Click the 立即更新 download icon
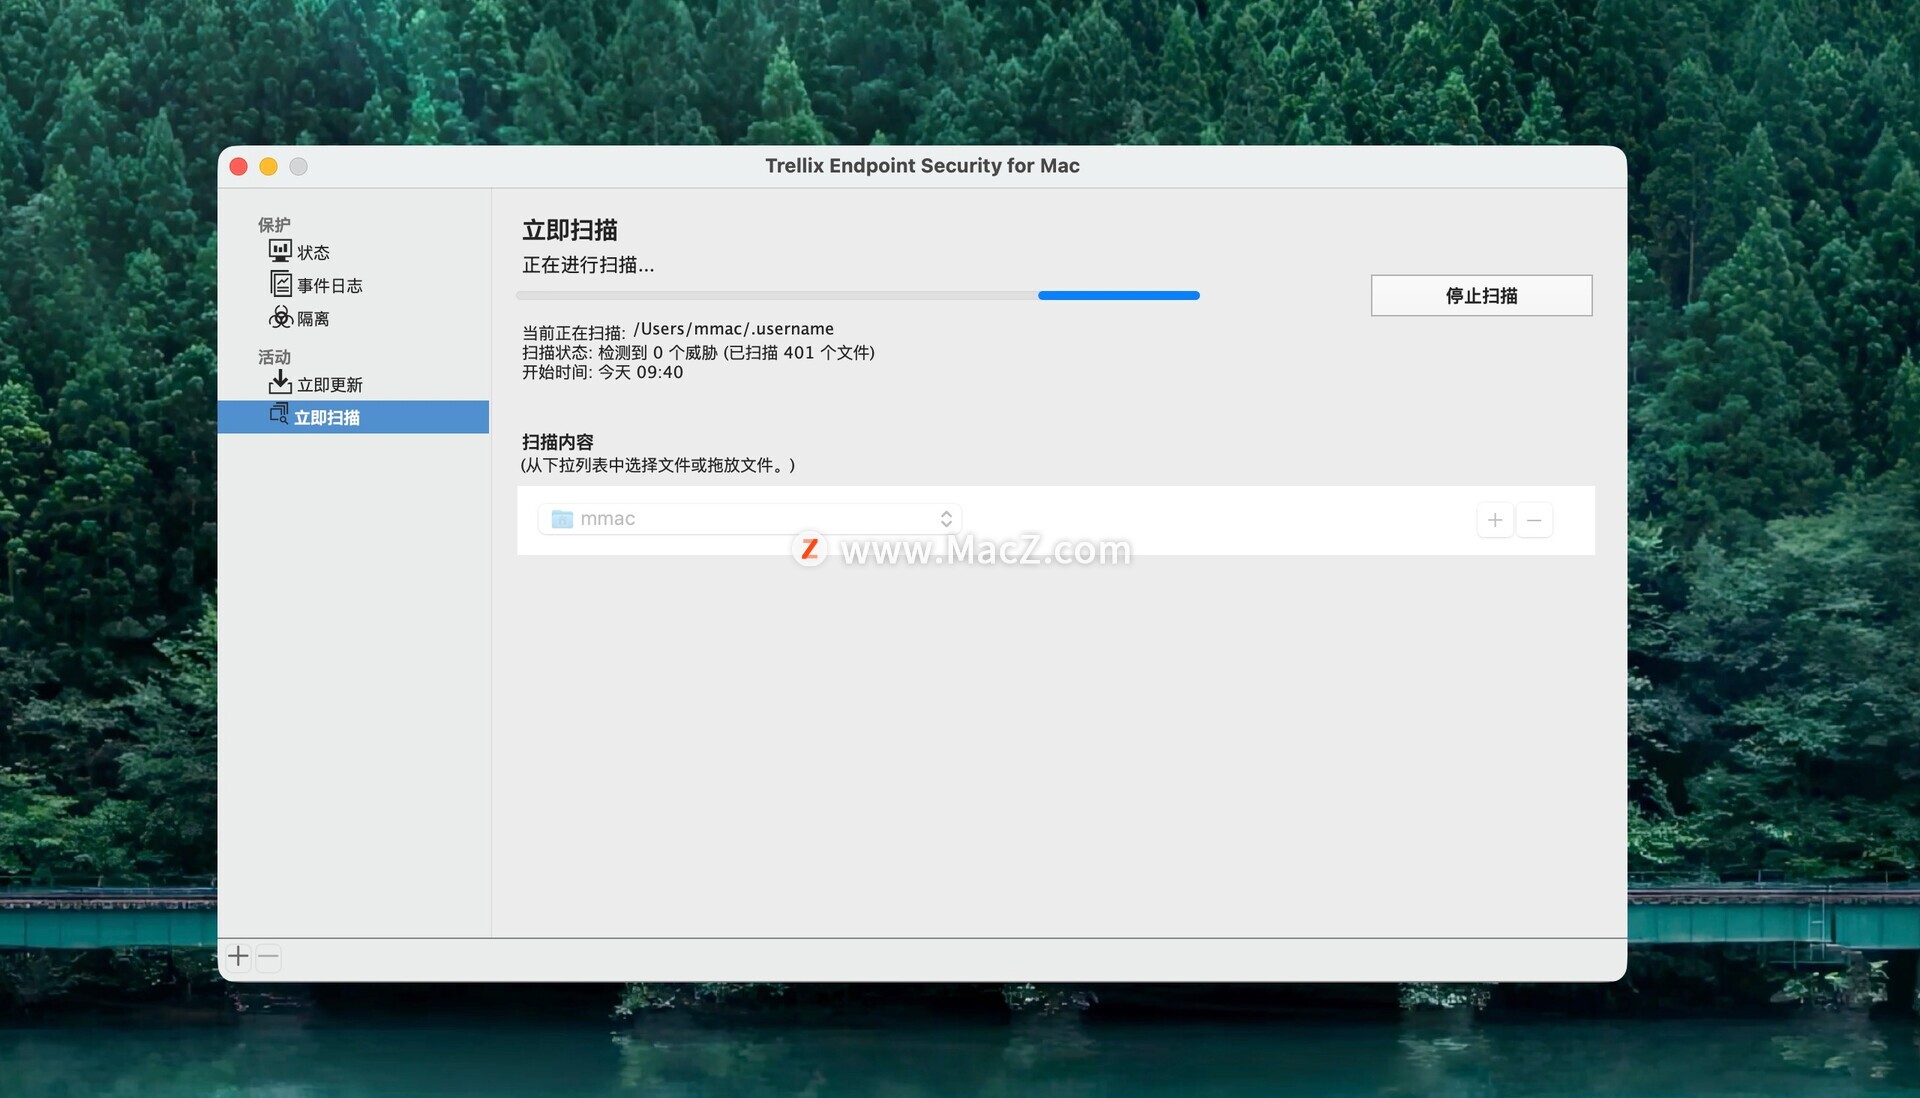 pyautogui.click(x=280, y=382)
